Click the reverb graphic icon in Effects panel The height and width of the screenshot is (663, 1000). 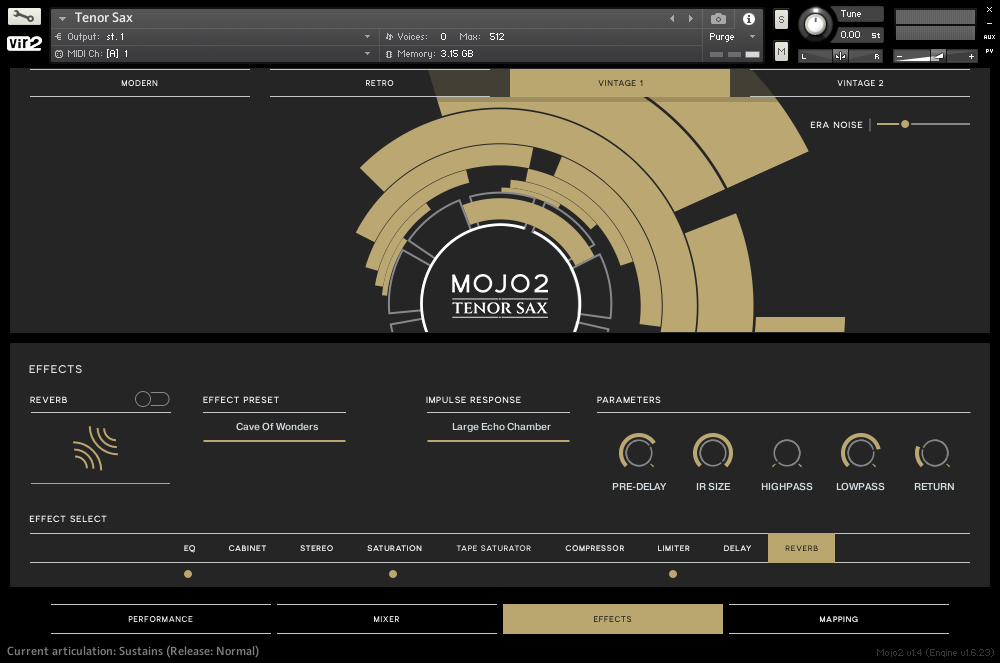point(97,447)
